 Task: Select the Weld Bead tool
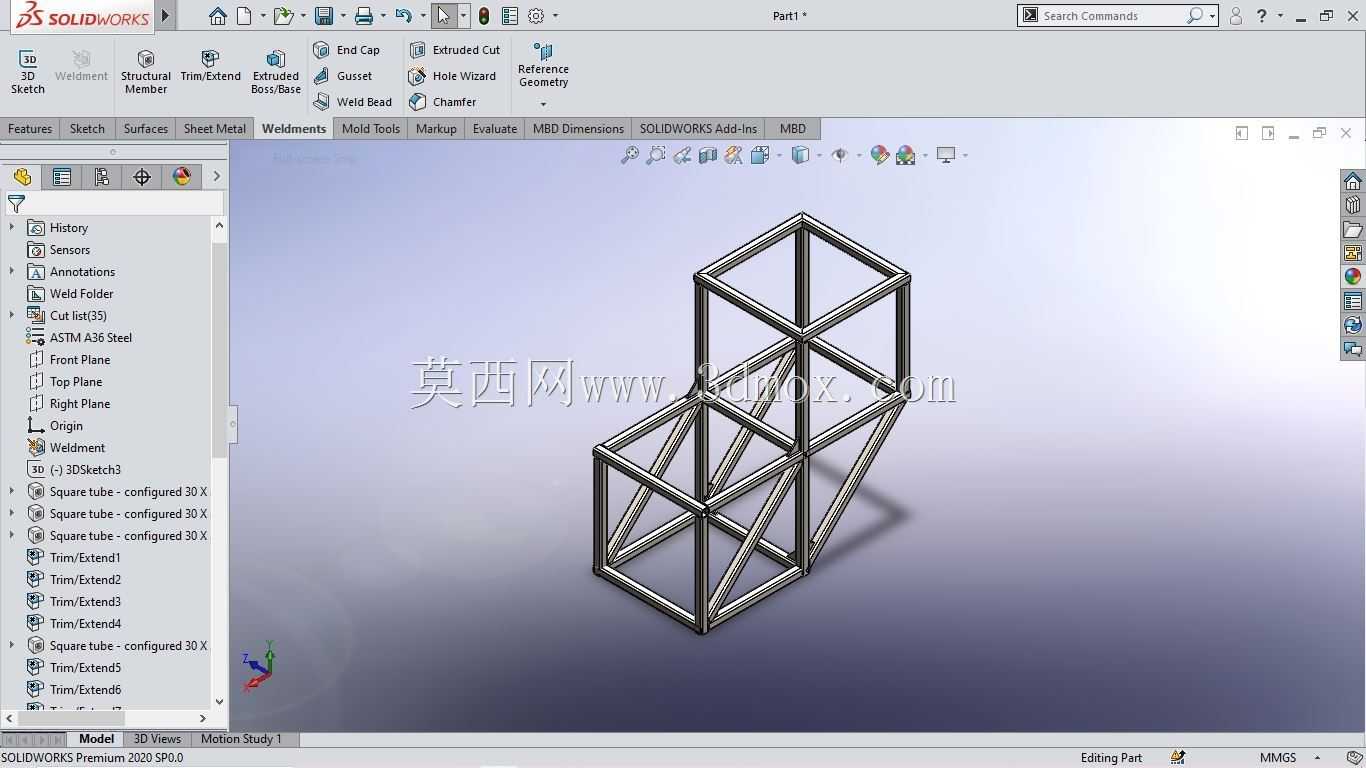pyautogui.click(x=353, y=102)
